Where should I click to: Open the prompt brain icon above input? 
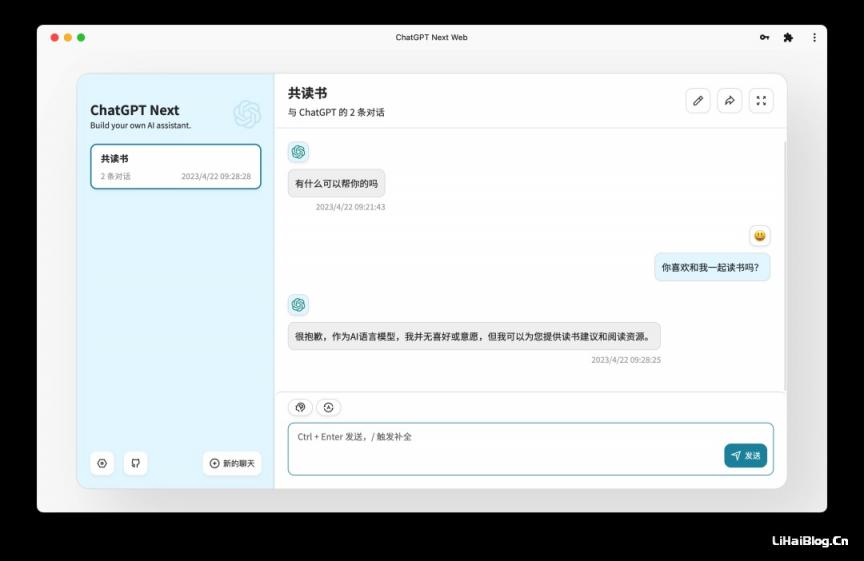click(300, 407)
